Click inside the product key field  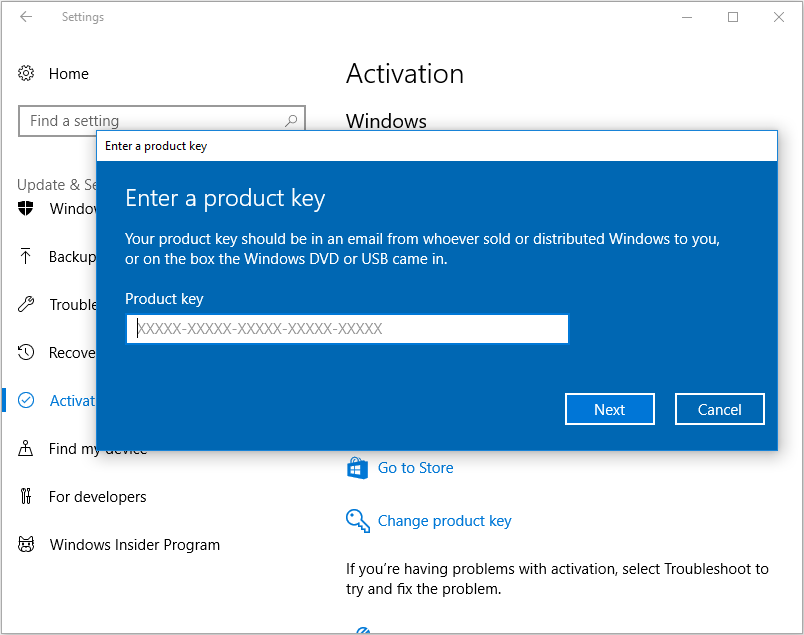click(346, 328)
